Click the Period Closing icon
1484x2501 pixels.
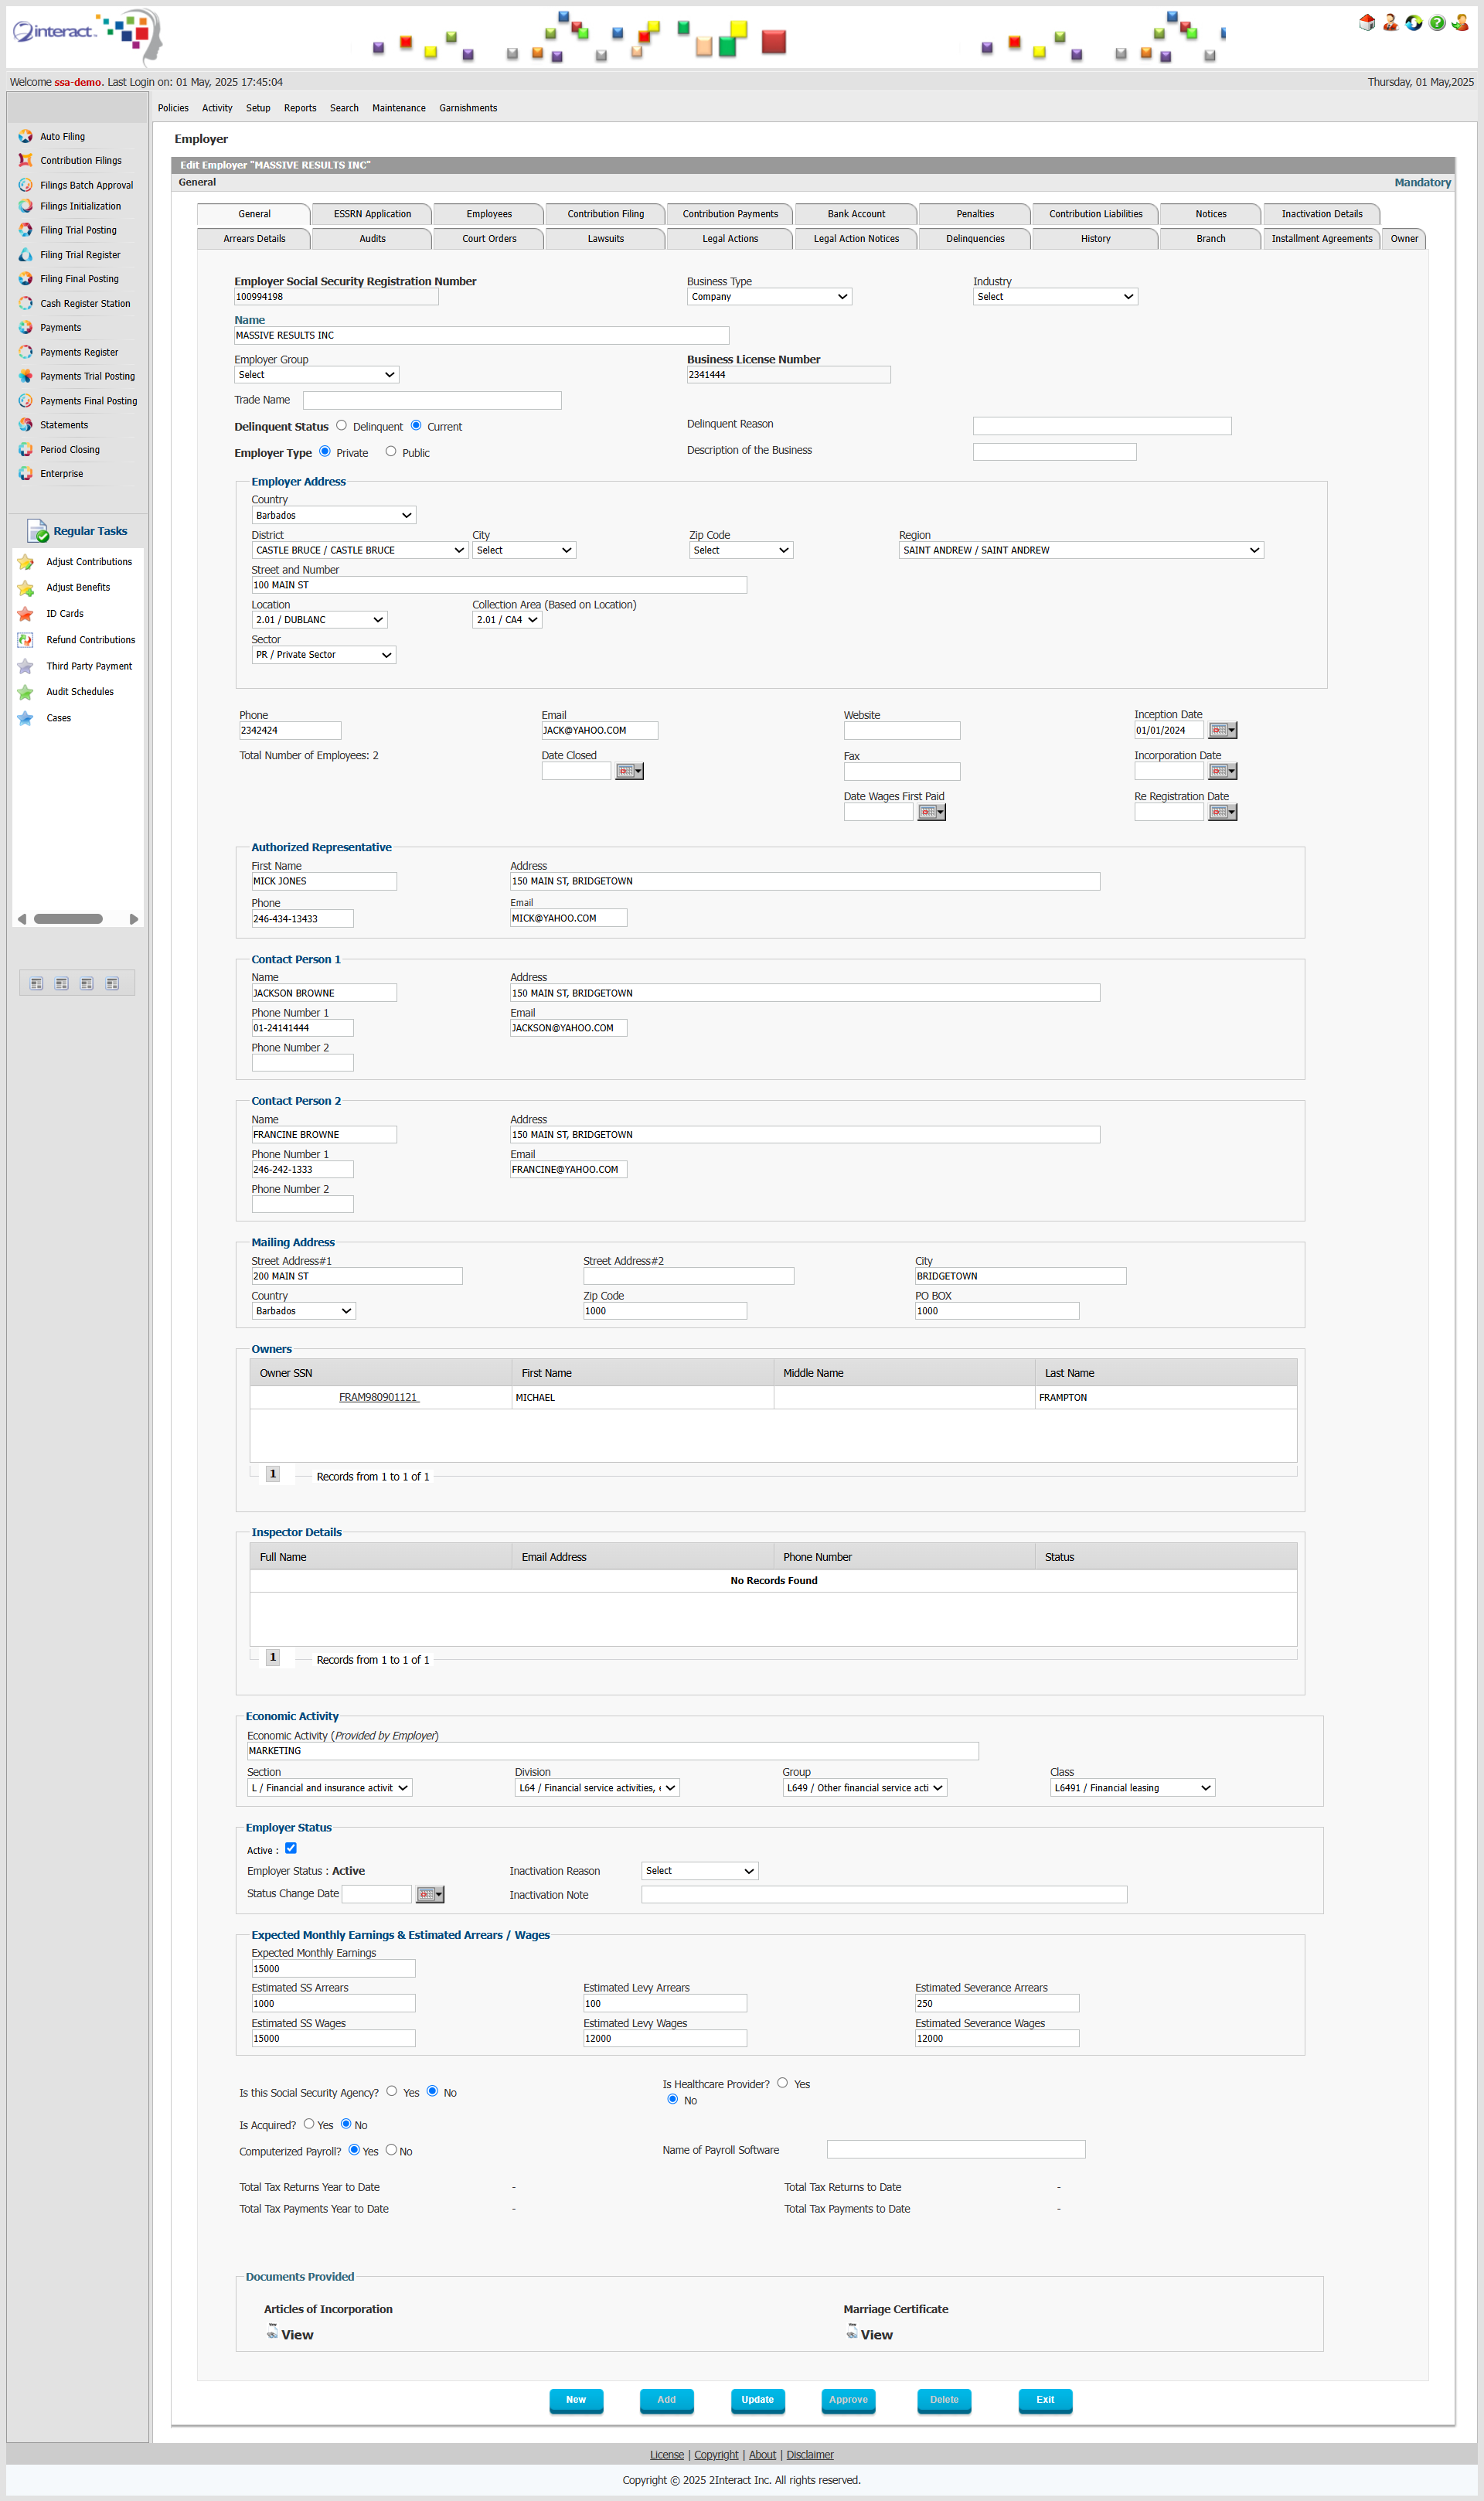pyautogui.click(x=25, y=449)
